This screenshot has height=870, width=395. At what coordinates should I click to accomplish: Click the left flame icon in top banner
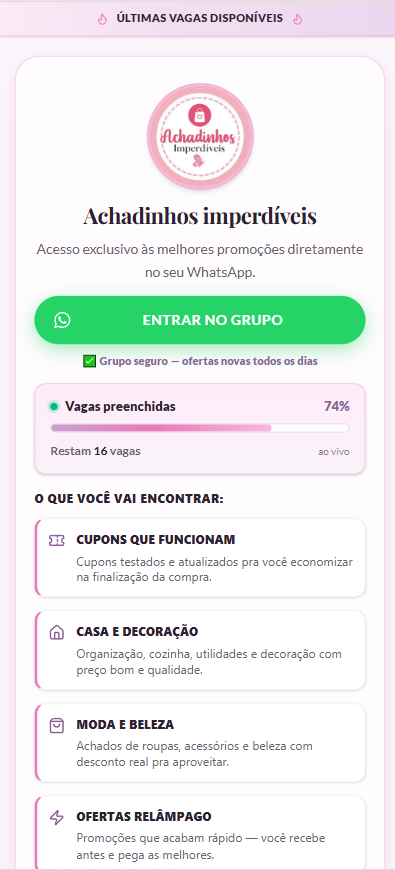point(102,19)
